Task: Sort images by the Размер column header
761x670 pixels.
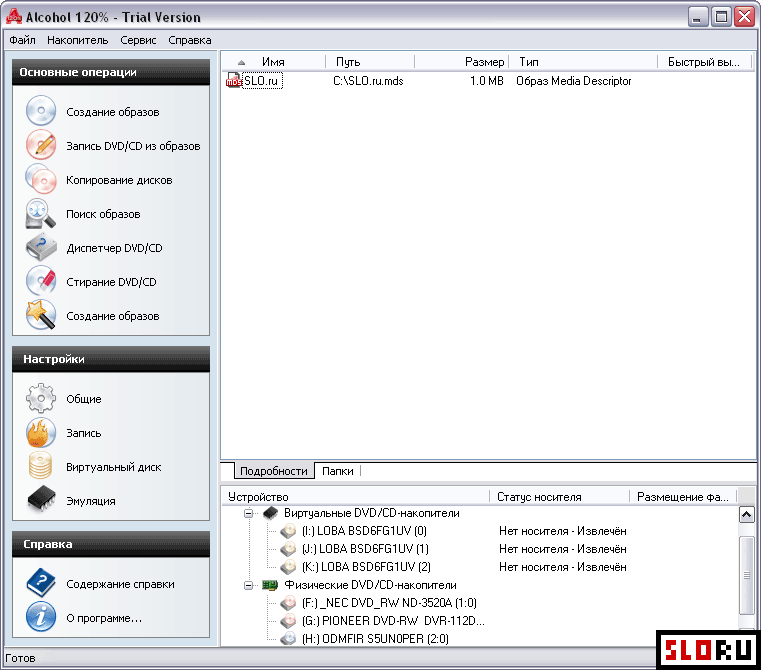Action: coord(461,62)
